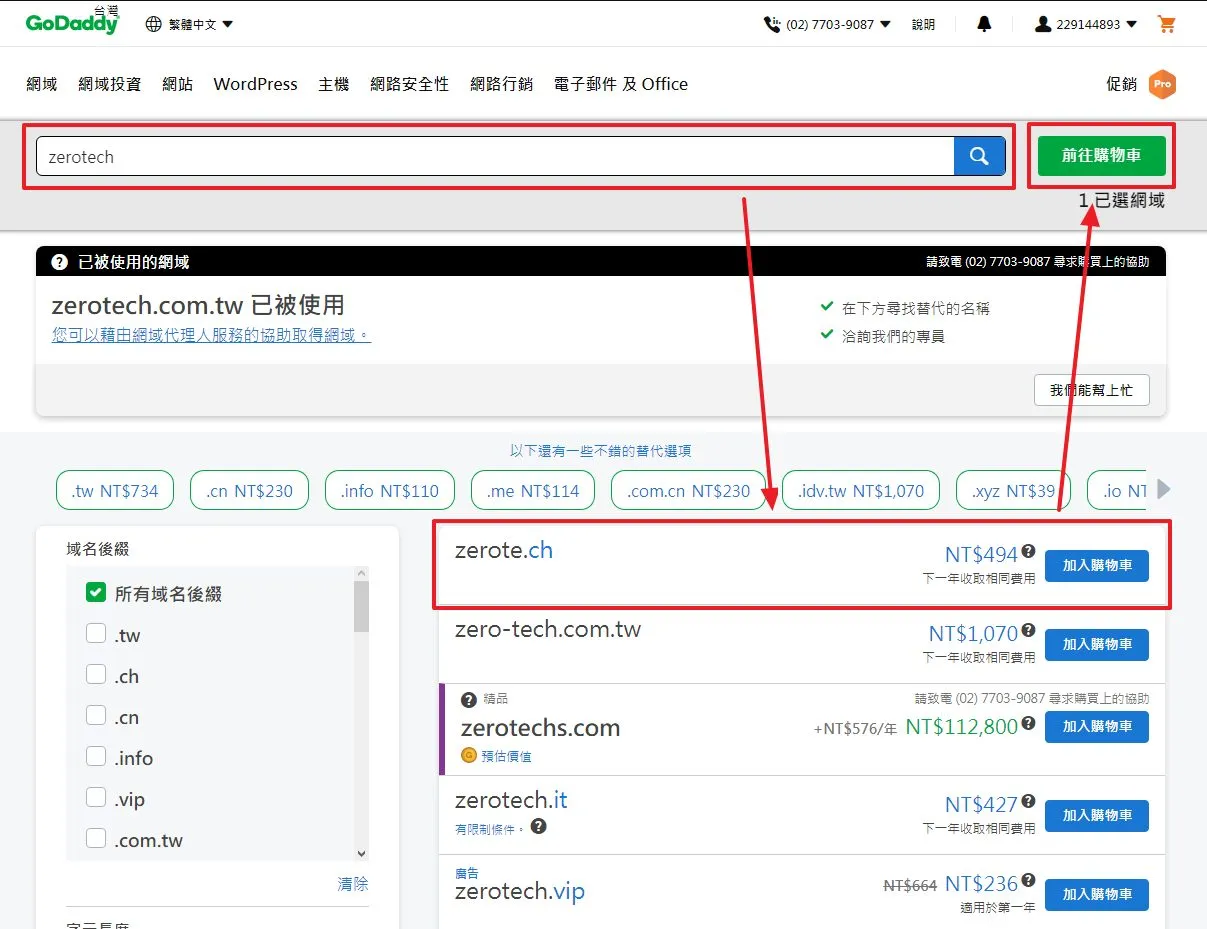Click the GoDaddy logo
The height and width of the screenshot is (929, 1207).
point(73,22)
